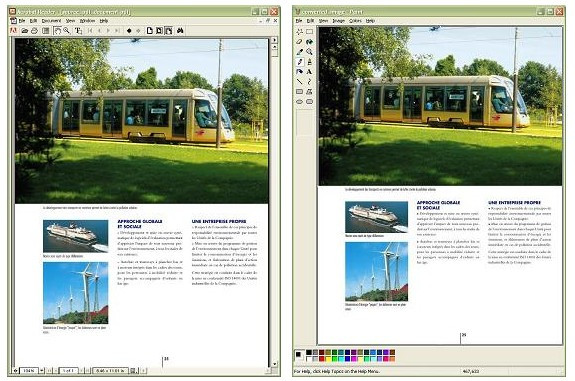Click the Go to Next View arrow

click(x=138, y=31)
